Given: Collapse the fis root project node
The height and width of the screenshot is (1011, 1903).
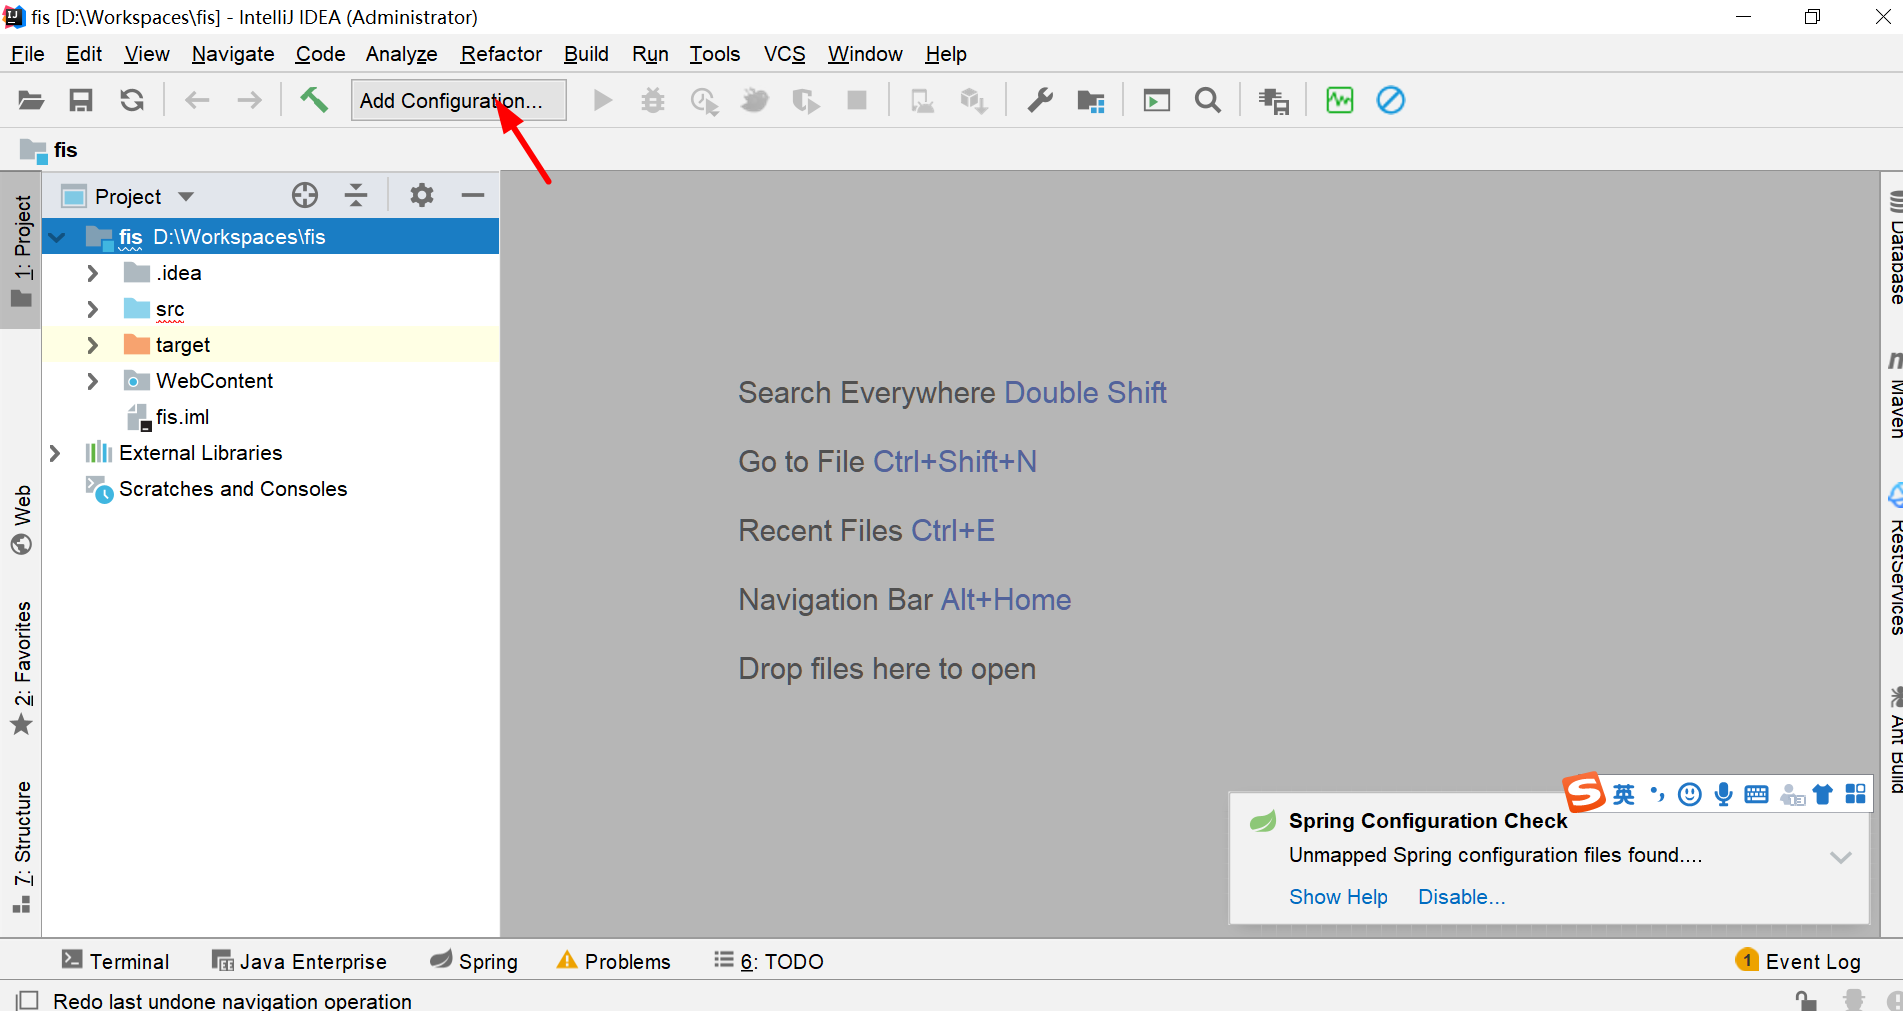Looking at the screenshot, I should pos(57,237).
